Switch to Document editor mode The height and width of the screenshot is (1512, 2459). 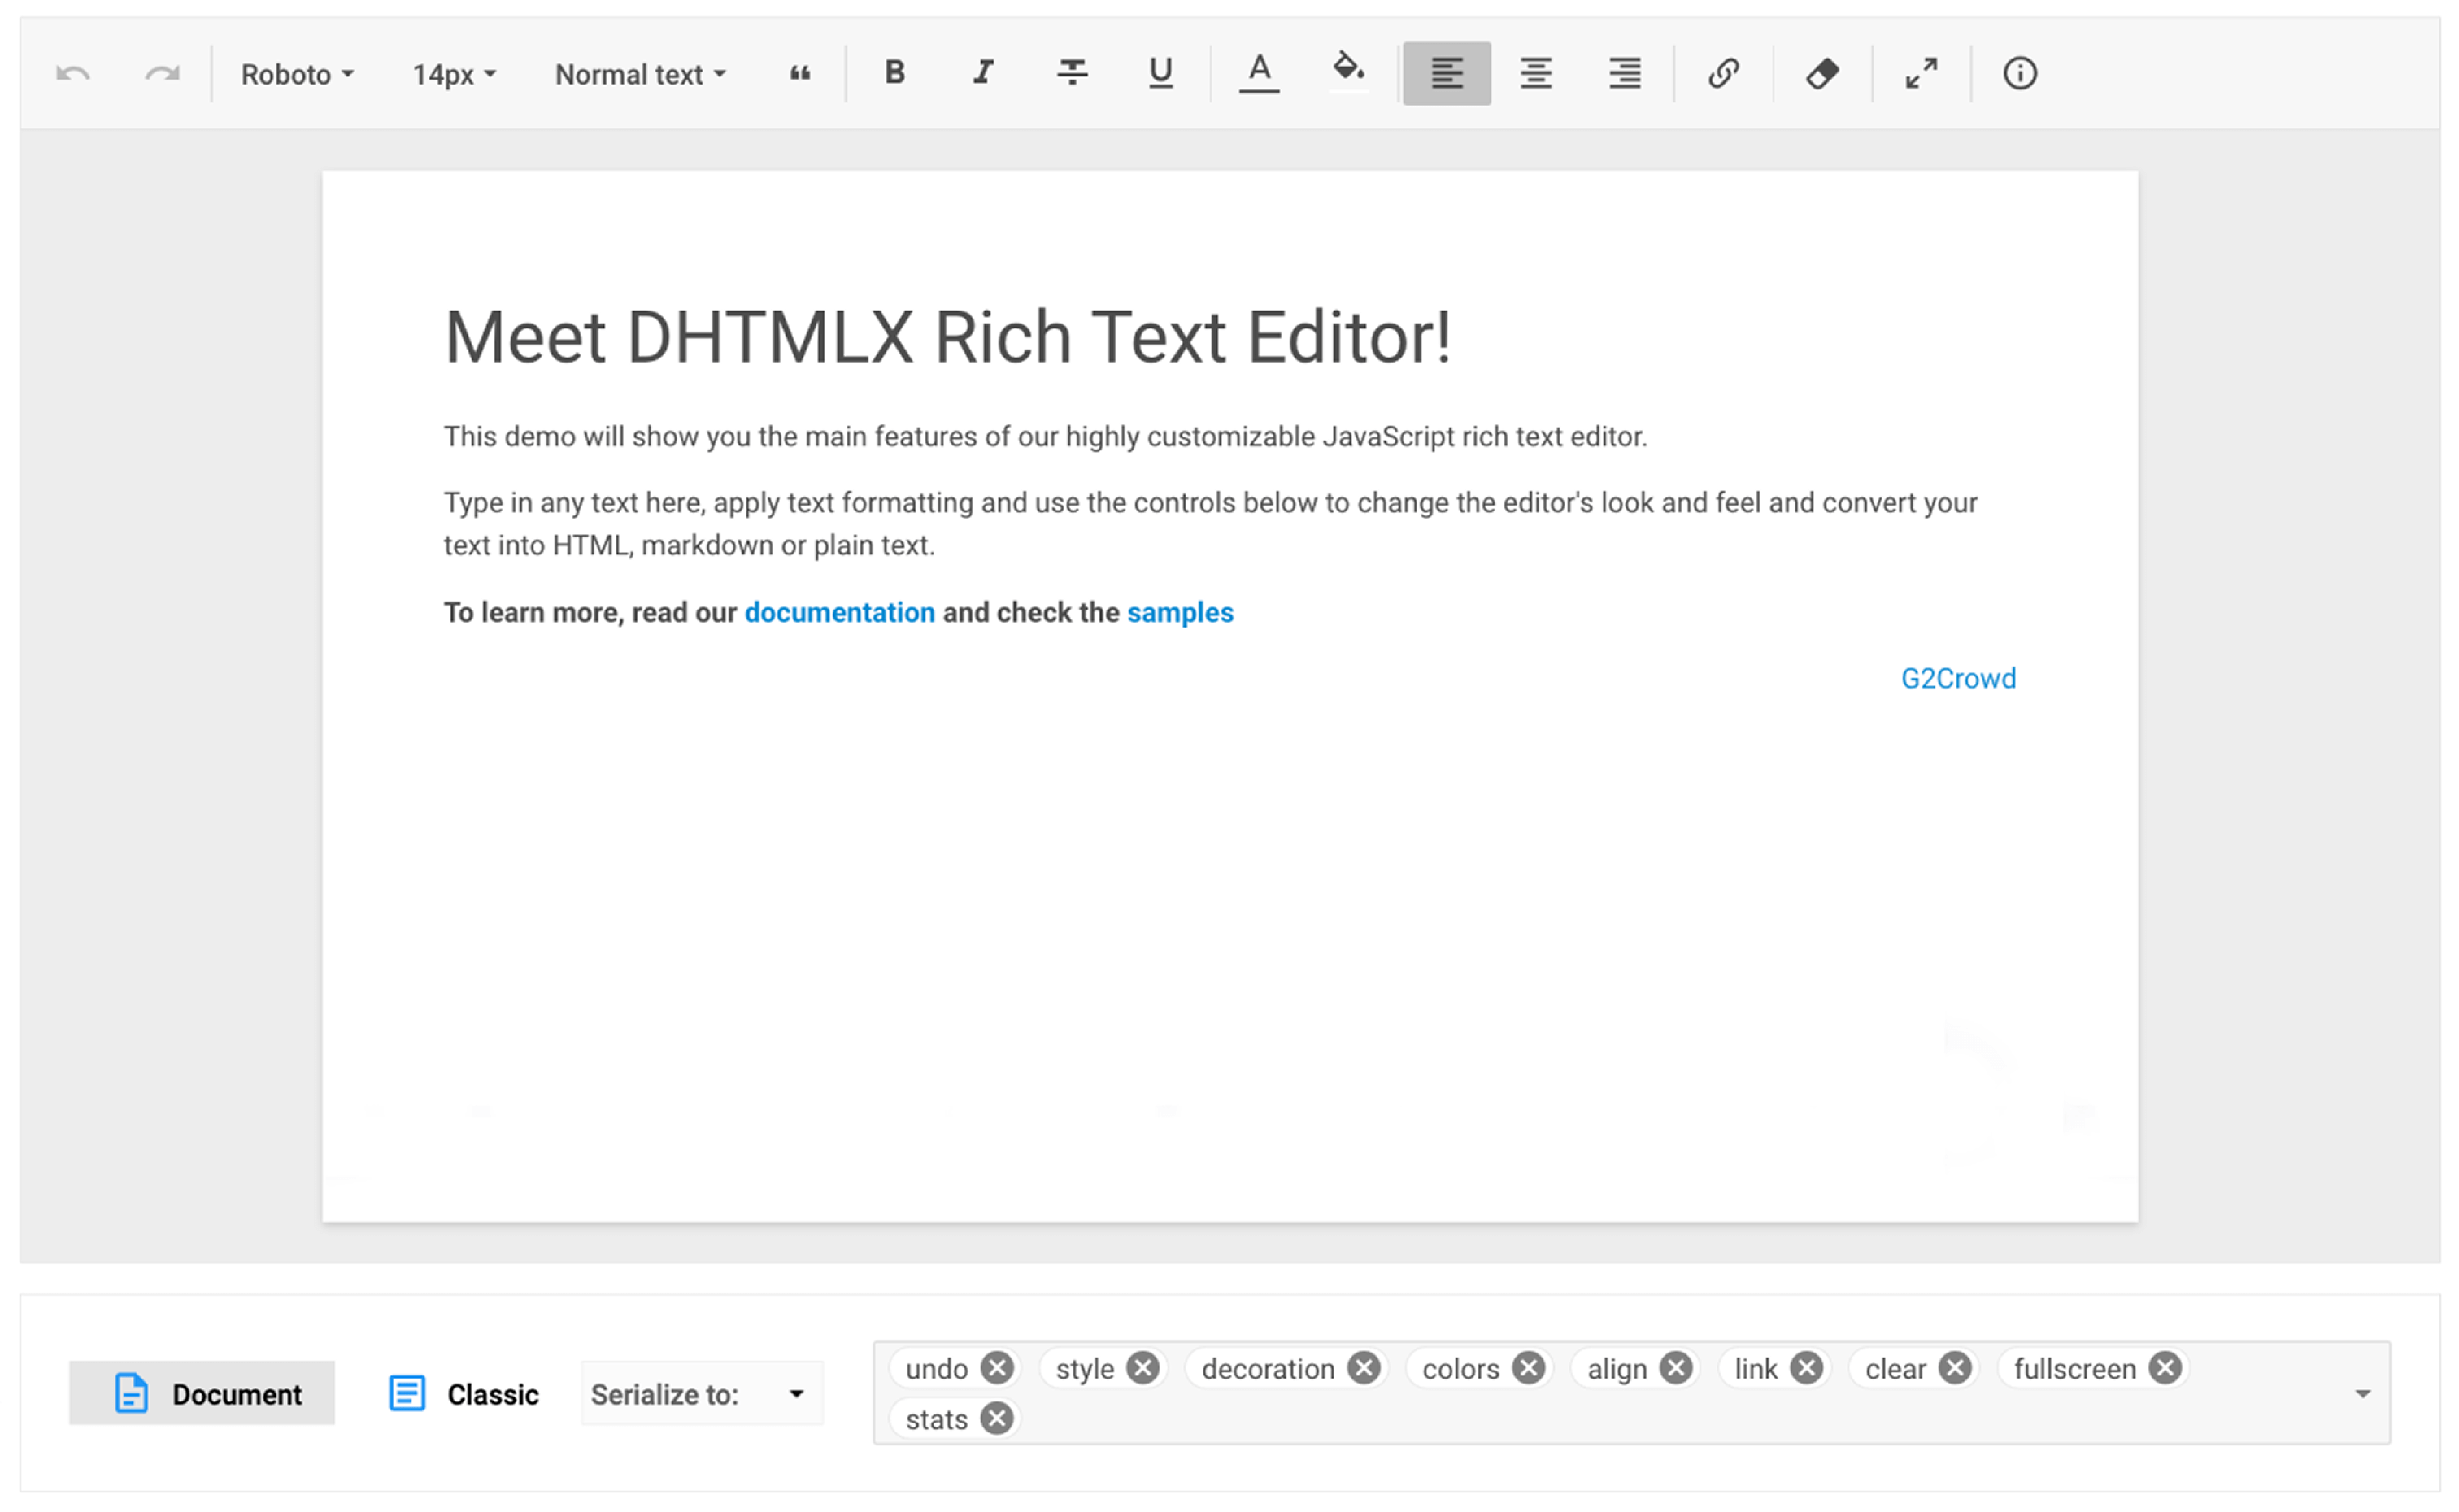pos(201,1392)
